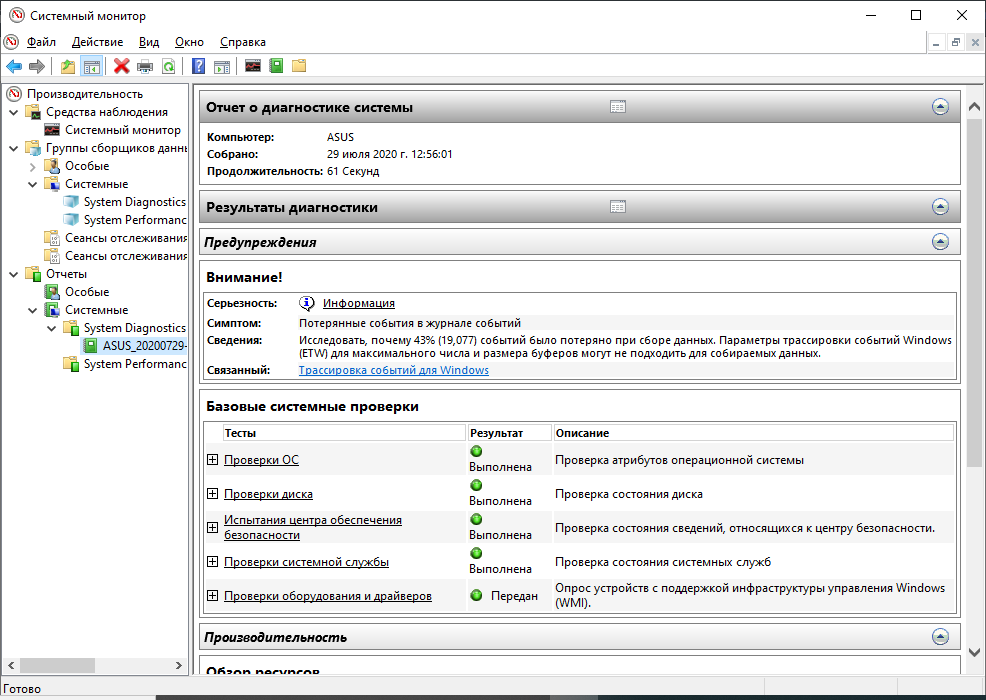
Task: Expand the plus box for 'Проверки системной службы'
Action: [213, 562]
